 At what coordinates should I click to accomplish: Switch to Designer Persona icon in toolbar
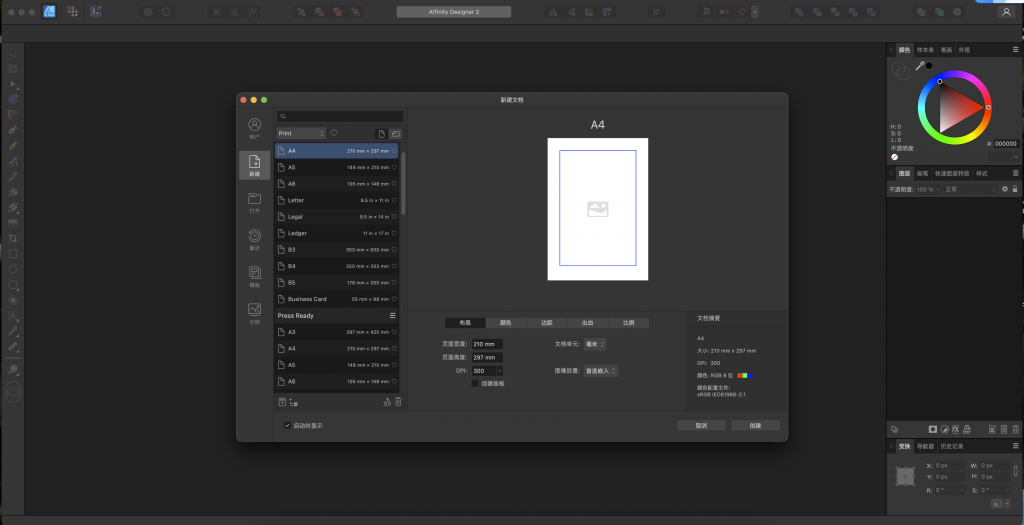tap(49, 11)
